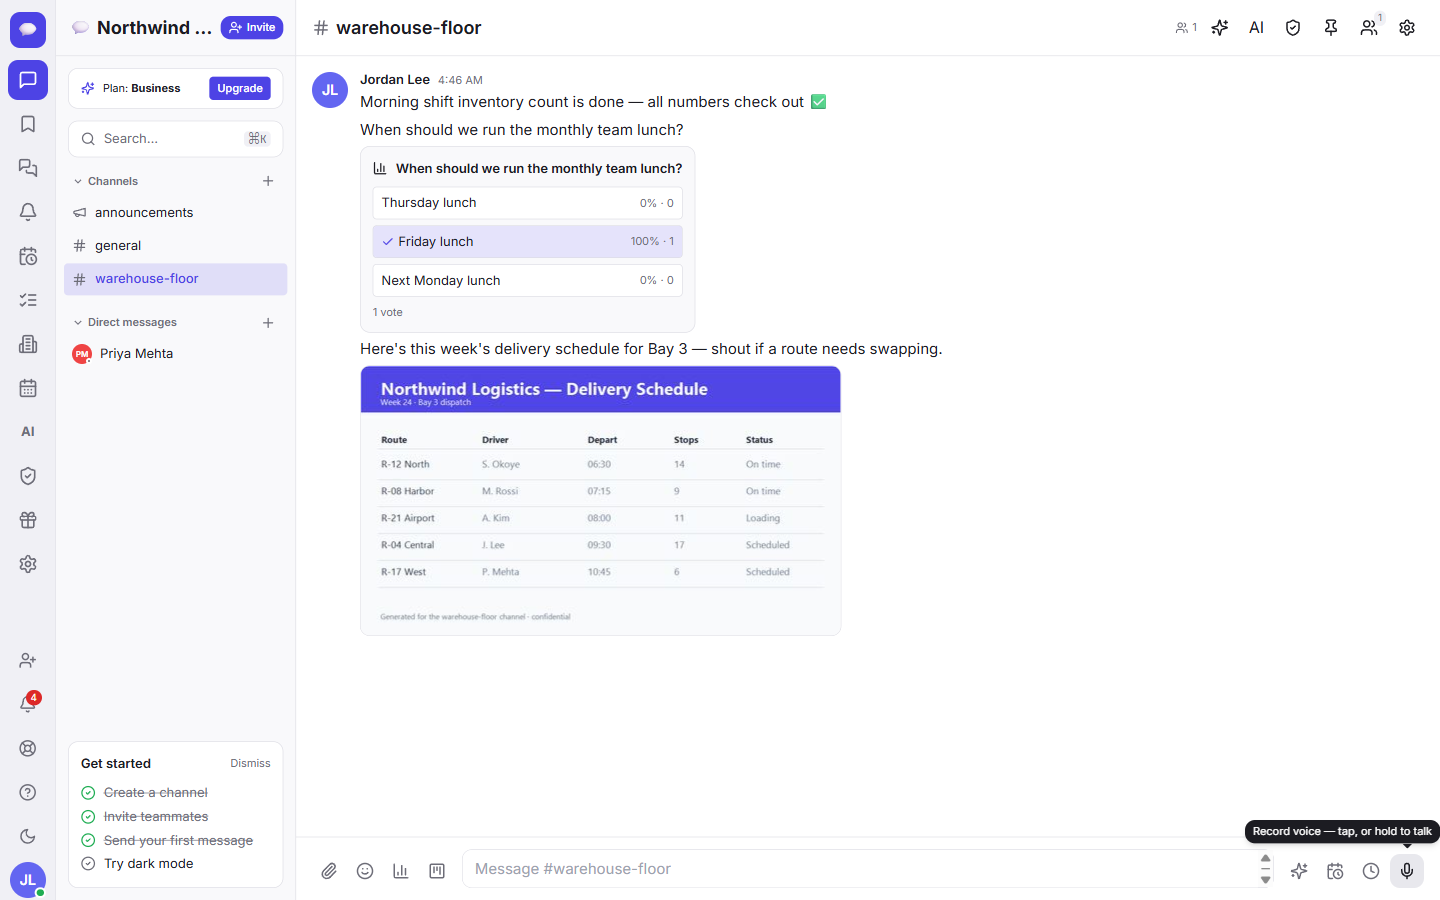
Task: Click the add-user icon in left rail
Action: coord(28,660)
